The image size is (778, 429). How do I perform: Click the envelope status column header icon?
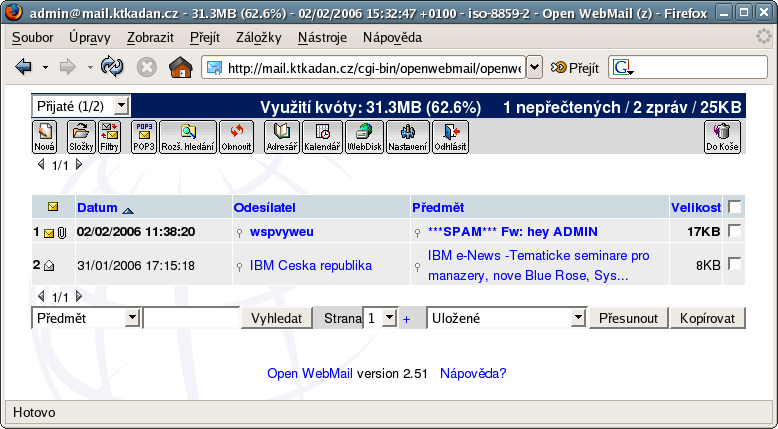coord(53,207)
